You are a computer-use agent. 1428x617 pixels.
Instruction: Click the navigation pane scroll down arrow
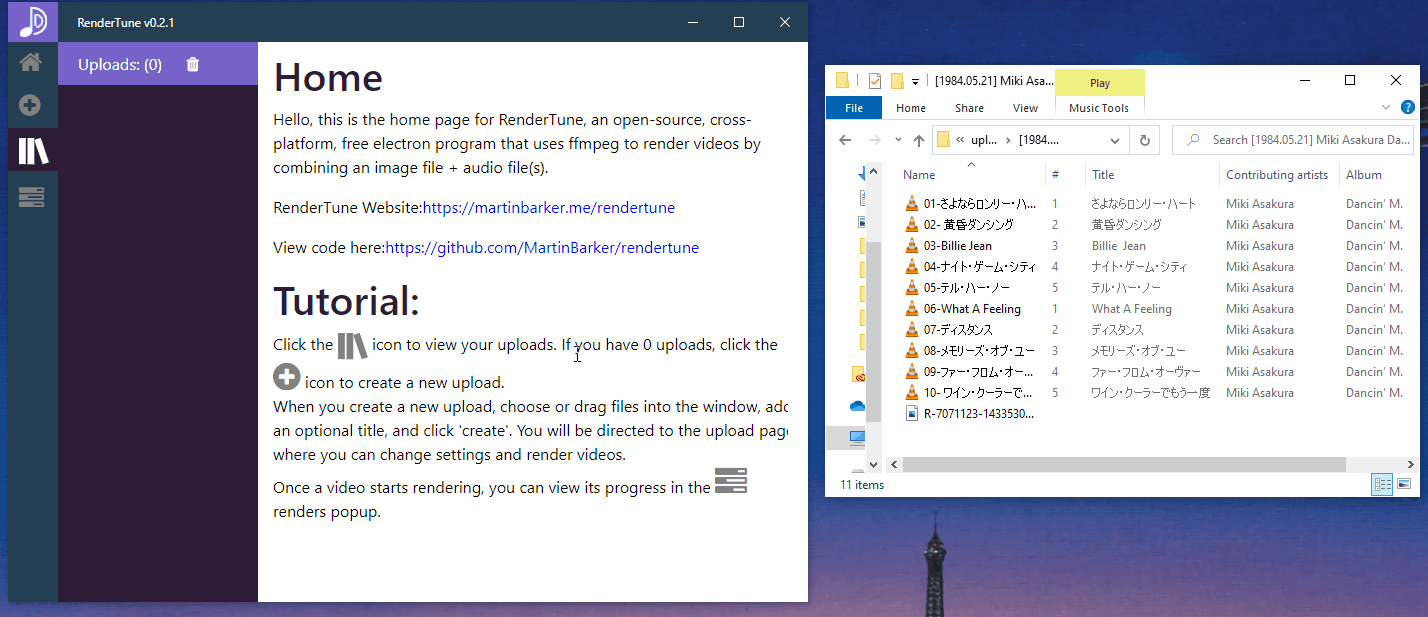[873, 465]
